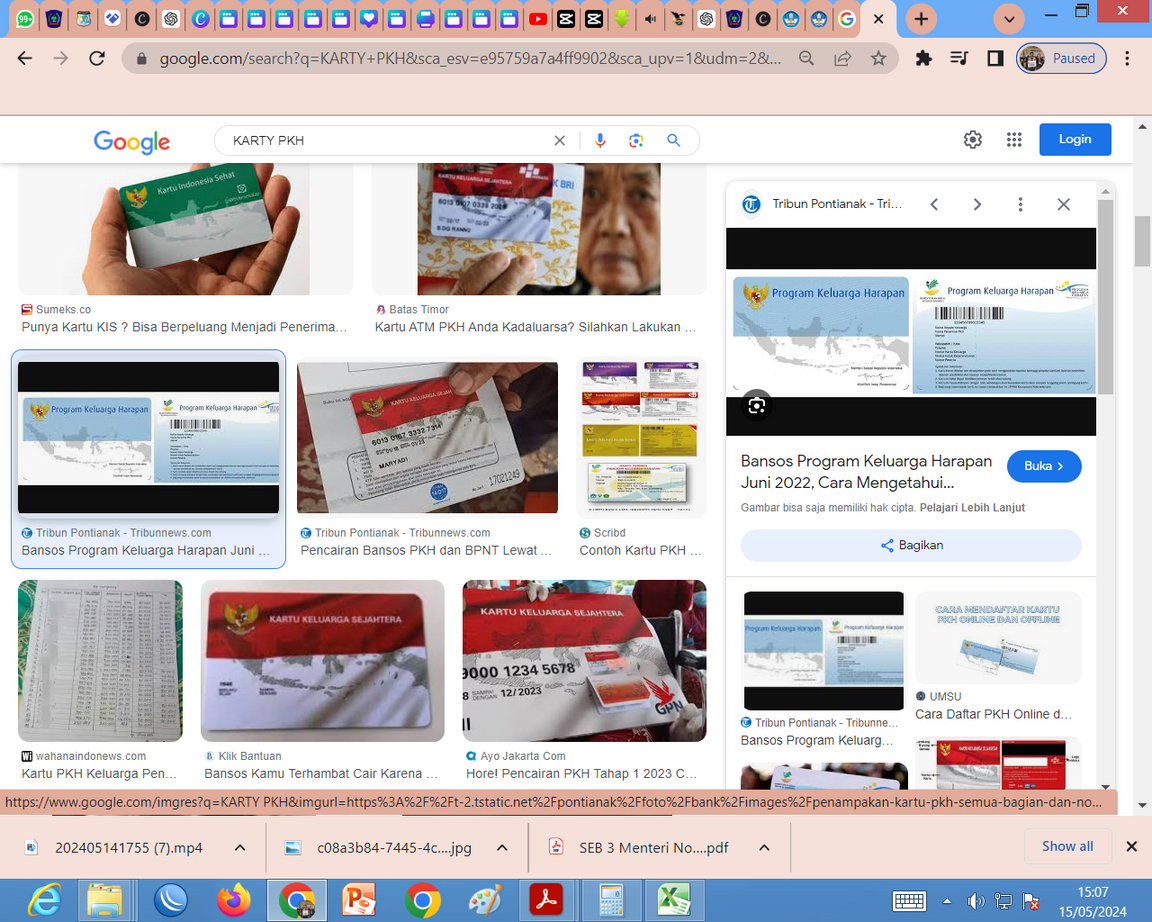Open the wahanaindonews.com table image result
Image resolution: width=1152 pixels, height=922 pixels.
pyautogui.click(x=101, y=661)
